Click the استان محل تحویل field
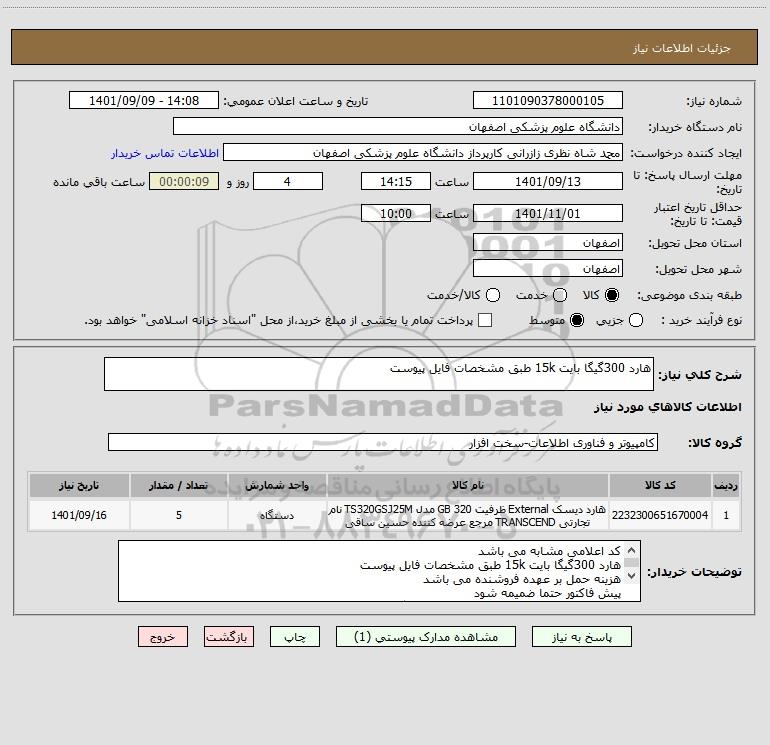The image size is (770, 745). [x=548, y=242]
